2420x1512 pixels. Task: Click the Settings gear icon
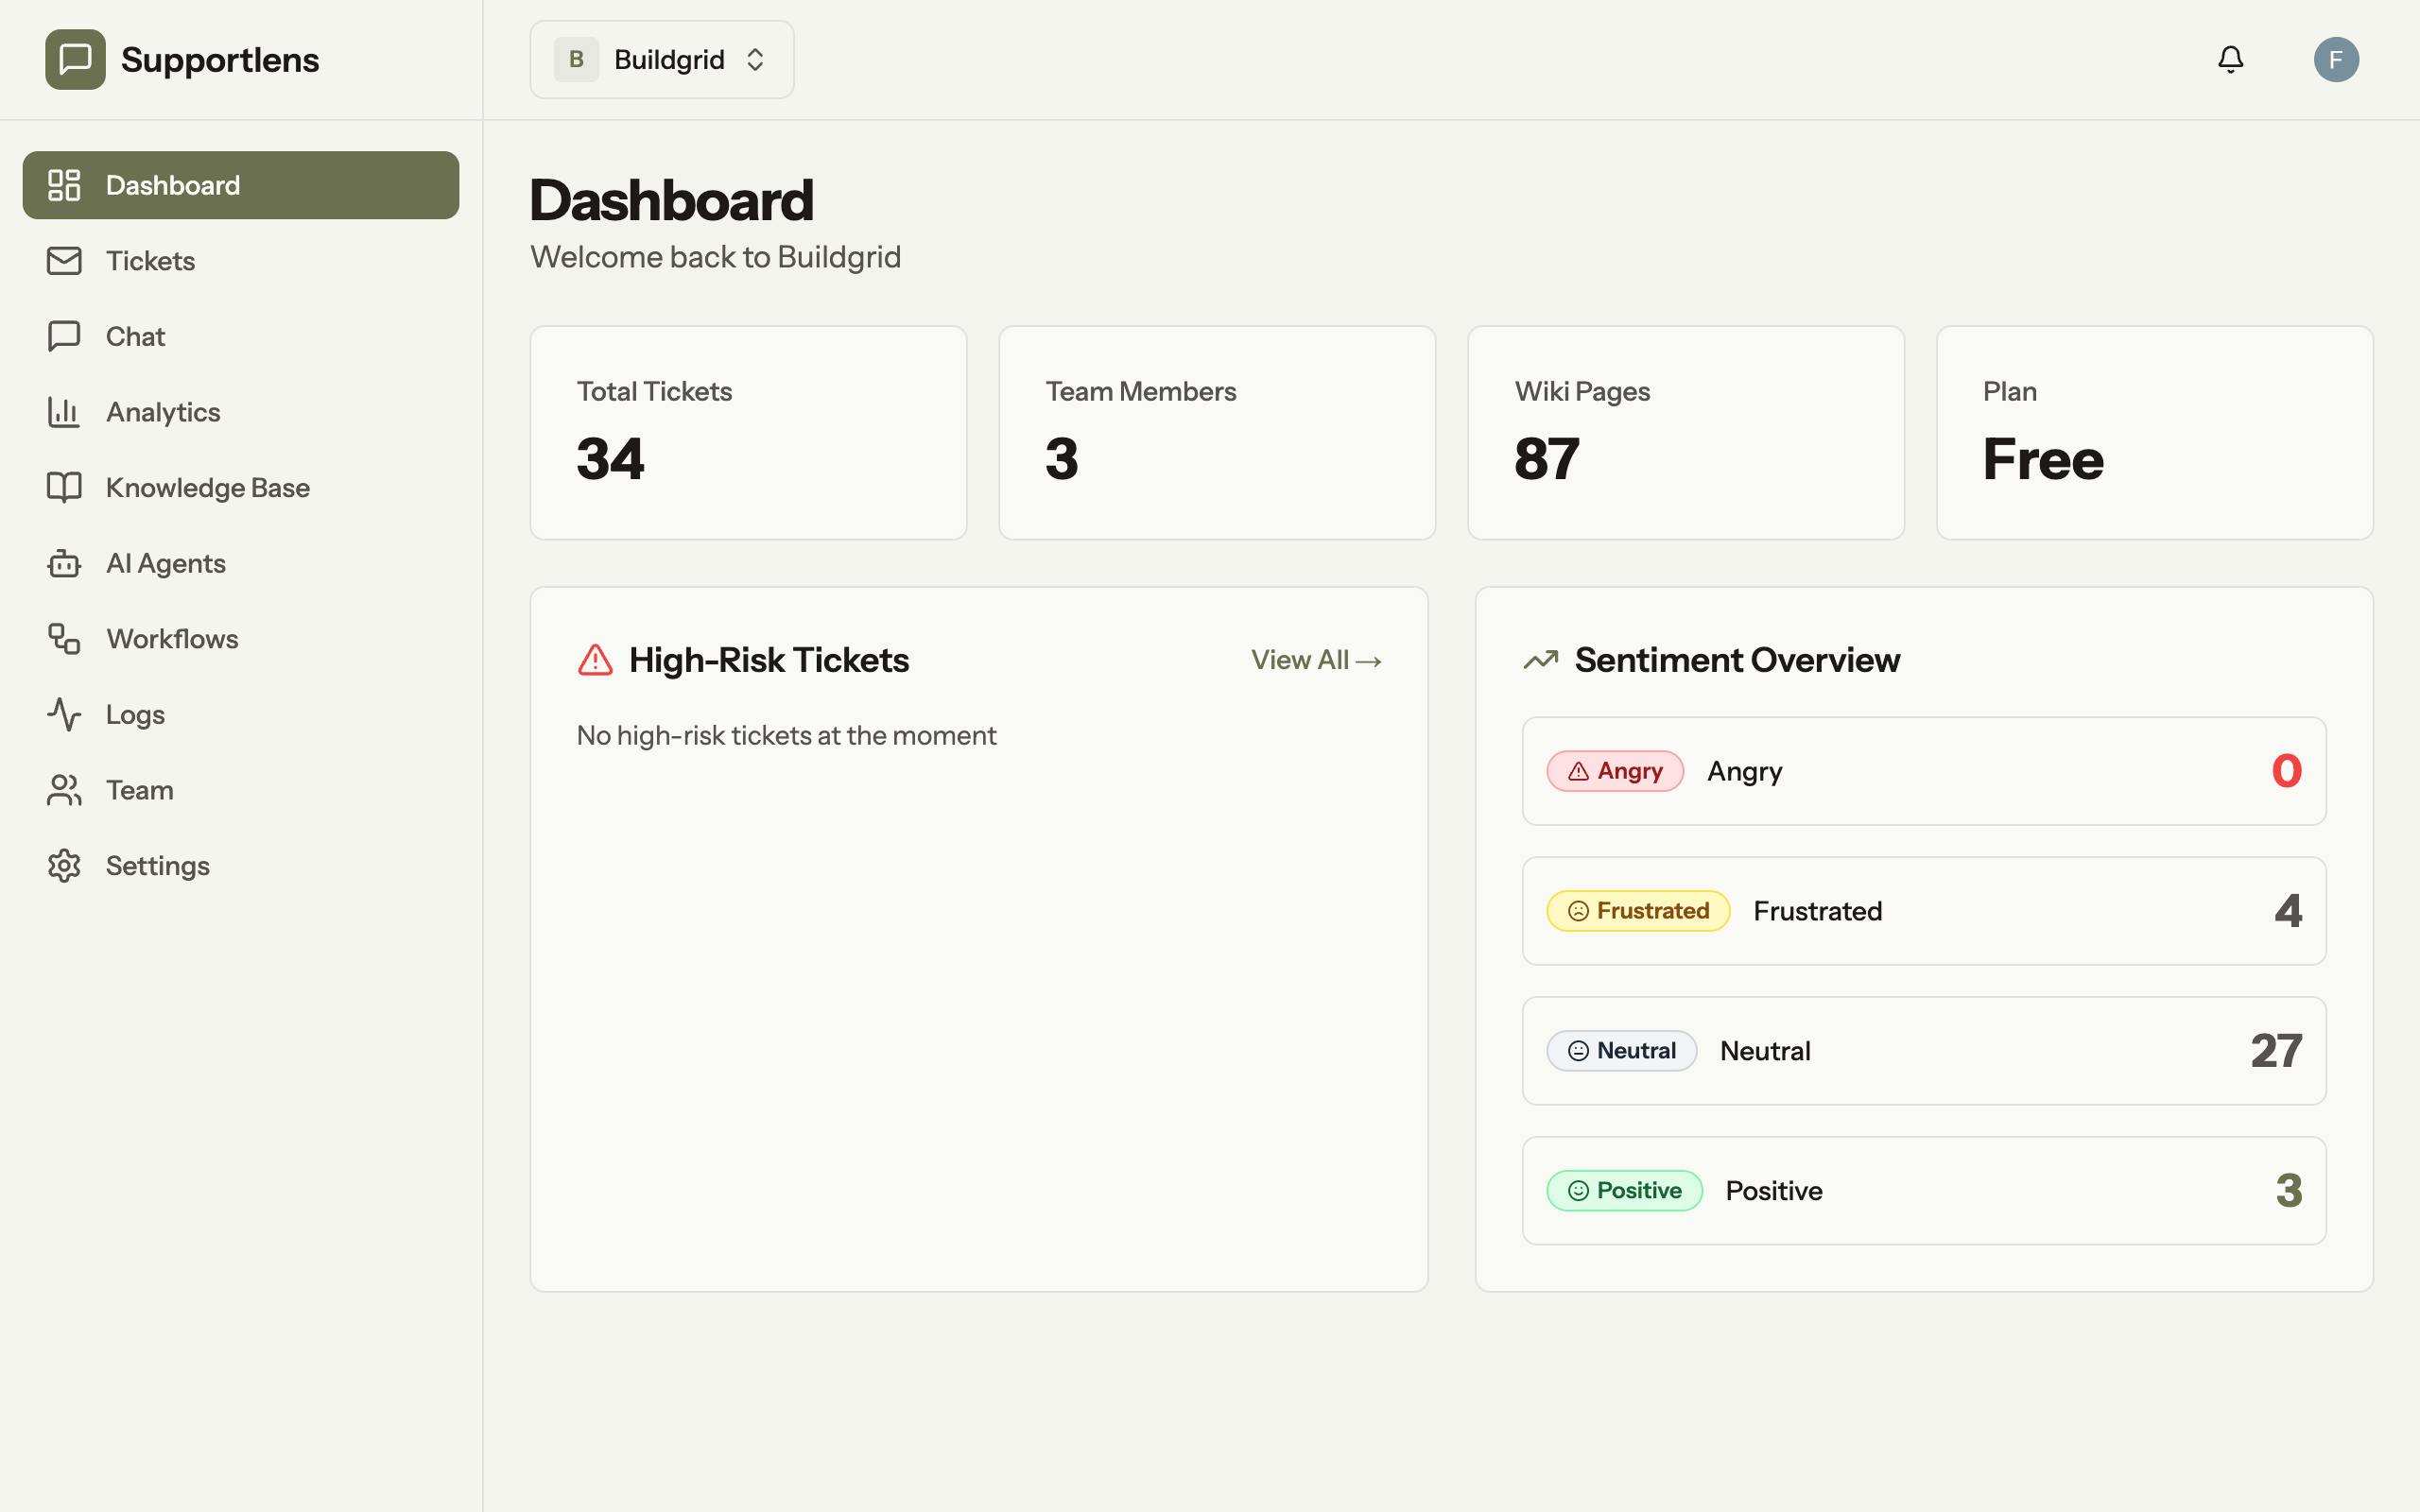pos(64,866)
